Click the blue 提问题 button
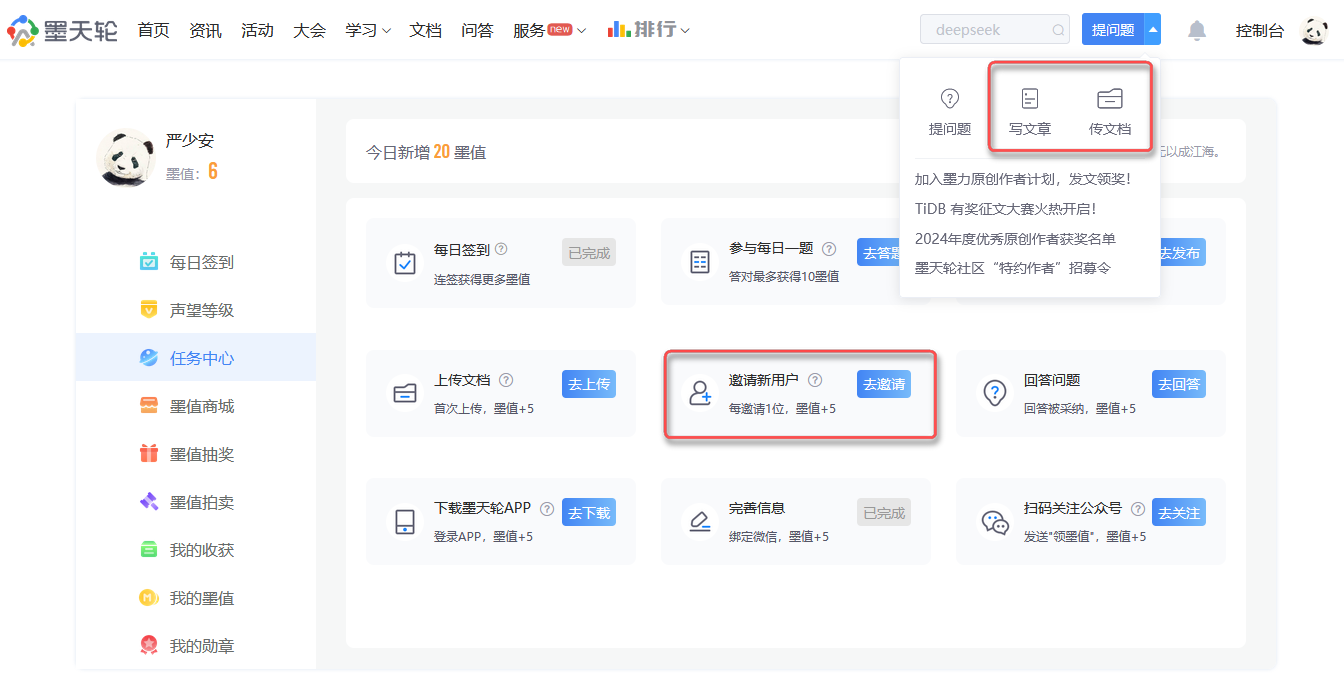The image size is (1344, 681). point(1113,30)
